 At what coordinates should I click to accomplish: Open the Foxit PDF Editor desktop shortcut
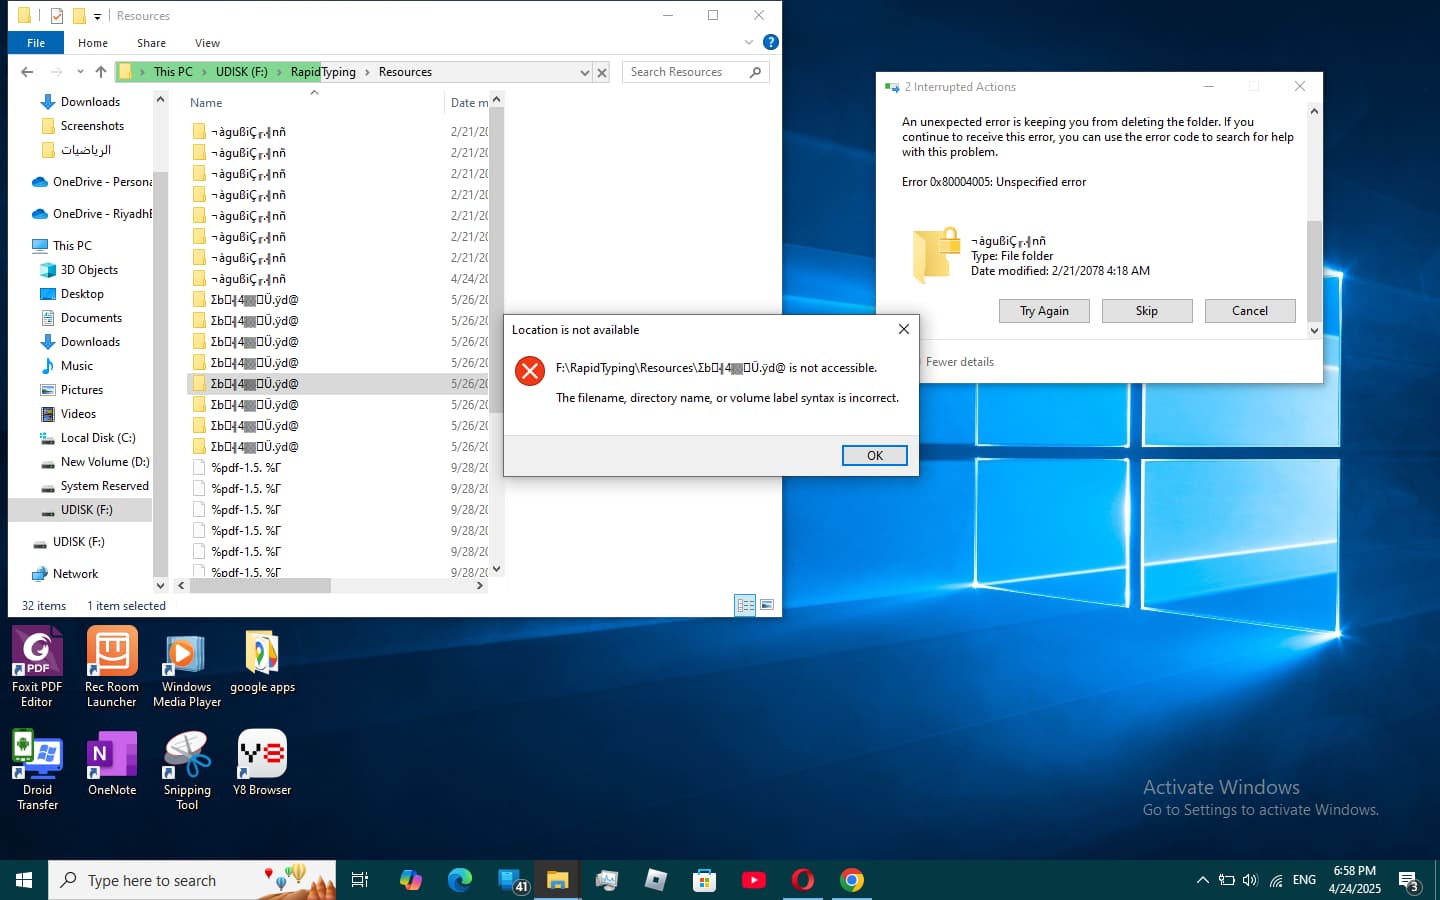tap(37, 666)
